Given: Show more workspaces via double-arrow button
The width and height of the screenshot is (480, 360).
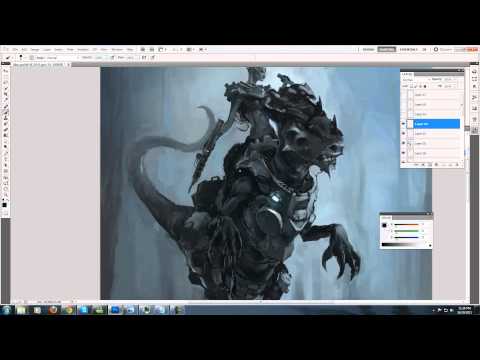Looking at the screenshot, I should point(424,49).
